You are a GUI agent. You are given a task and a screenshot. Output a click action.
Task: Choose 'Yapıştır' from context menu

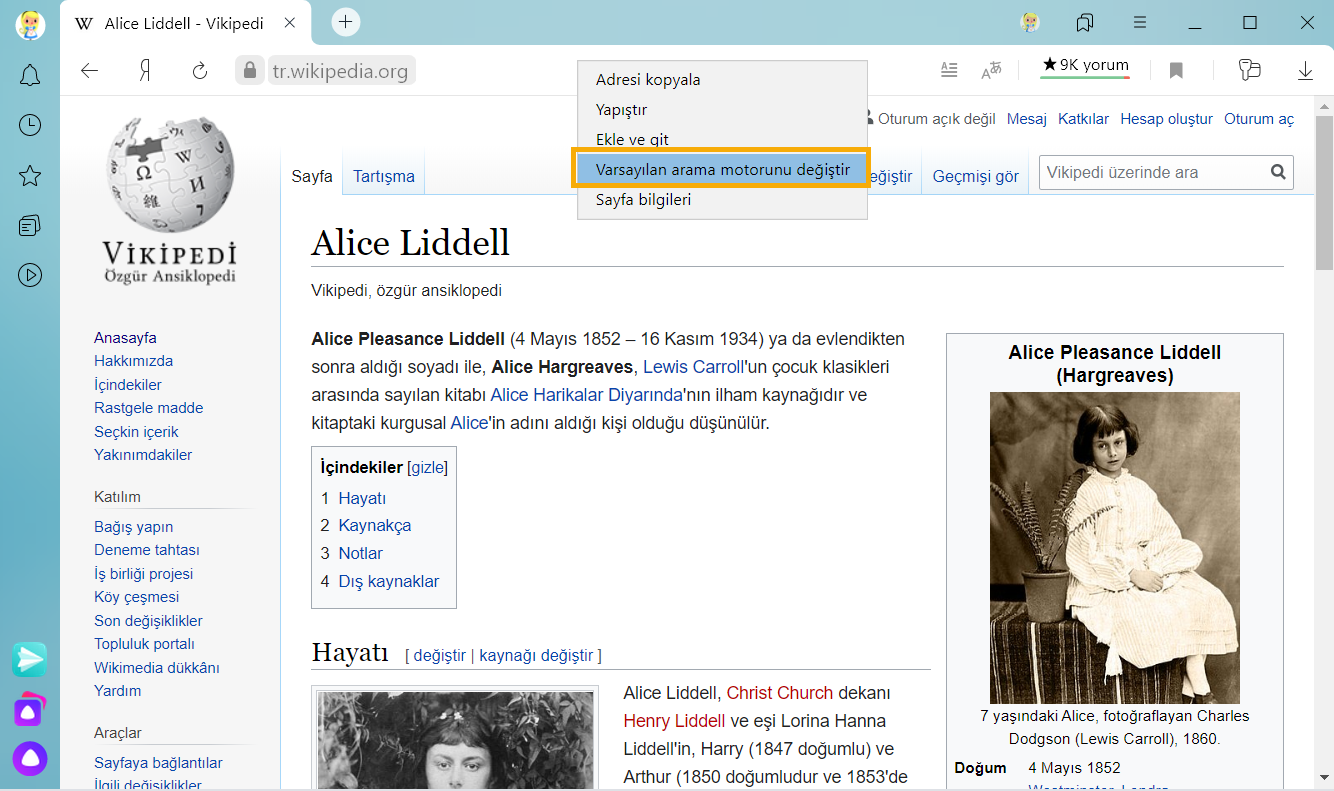tap(722, 110)
